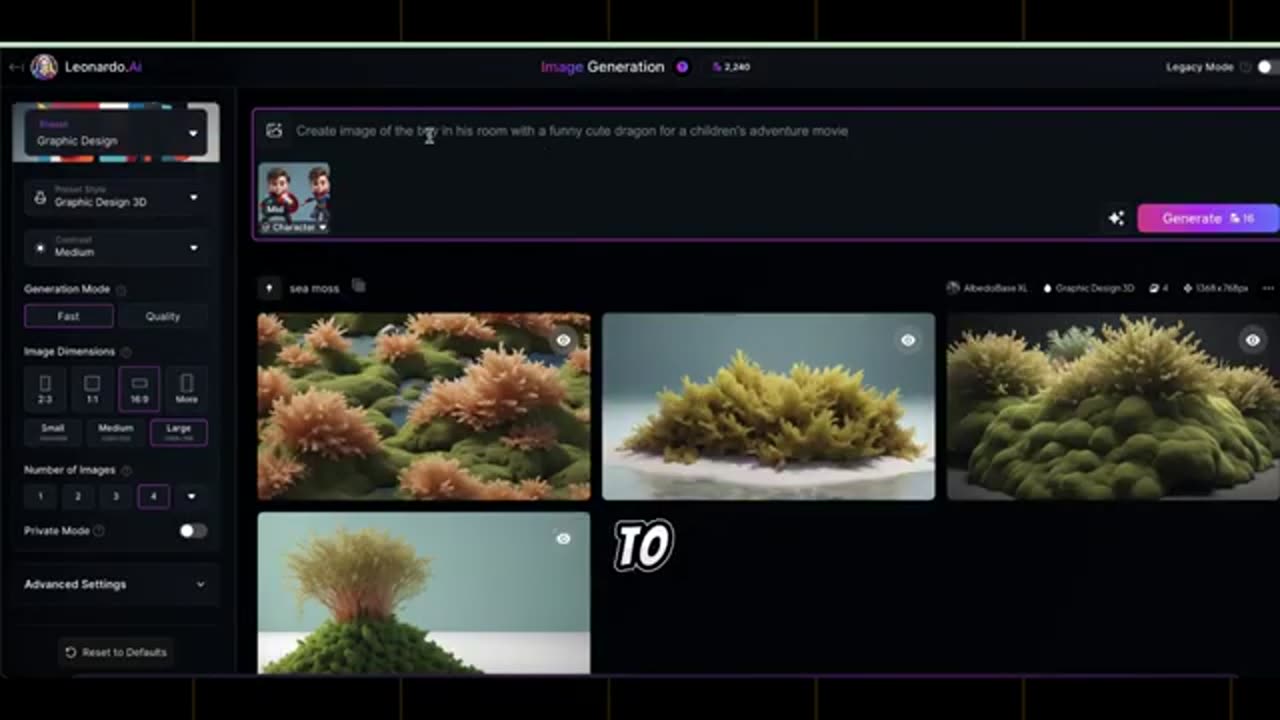Open more number of images options

coord(191,496)
